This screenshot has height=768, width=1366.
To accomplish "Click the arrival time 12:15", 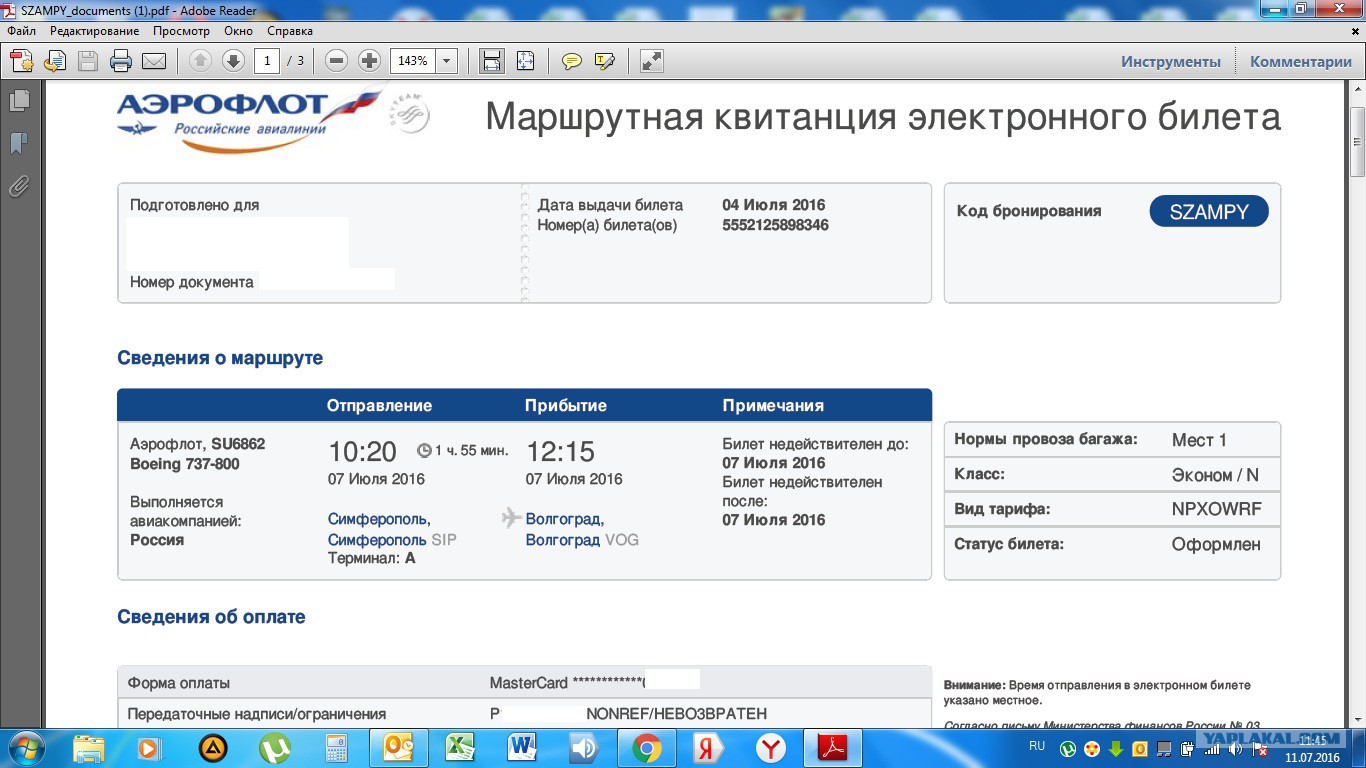I will point(560,451).
